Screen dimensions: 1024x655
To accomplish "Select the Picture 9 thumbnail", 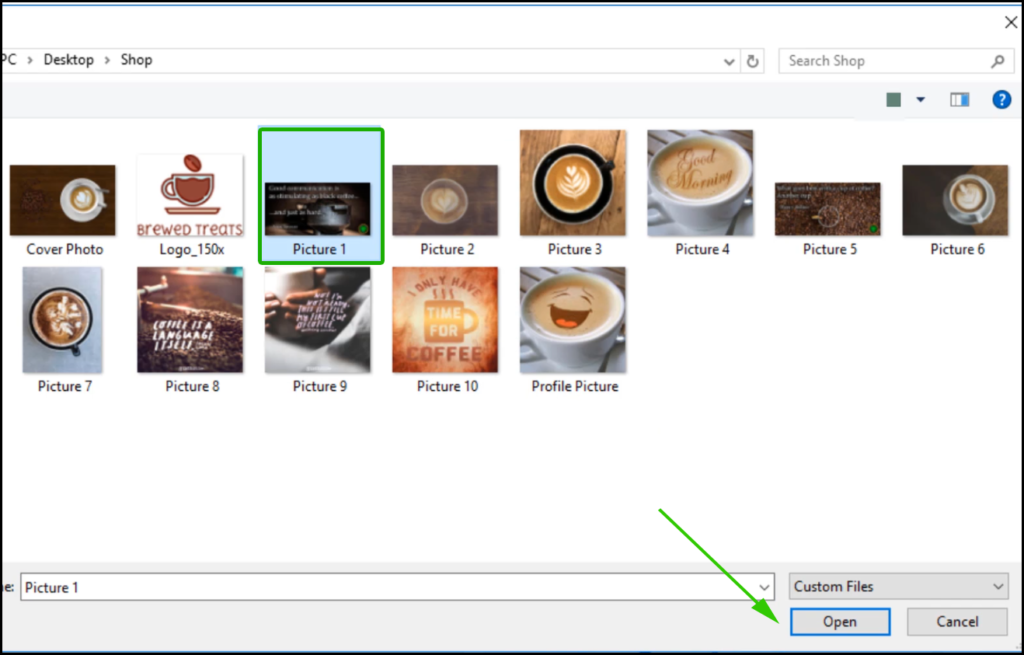I will point(317,319).
